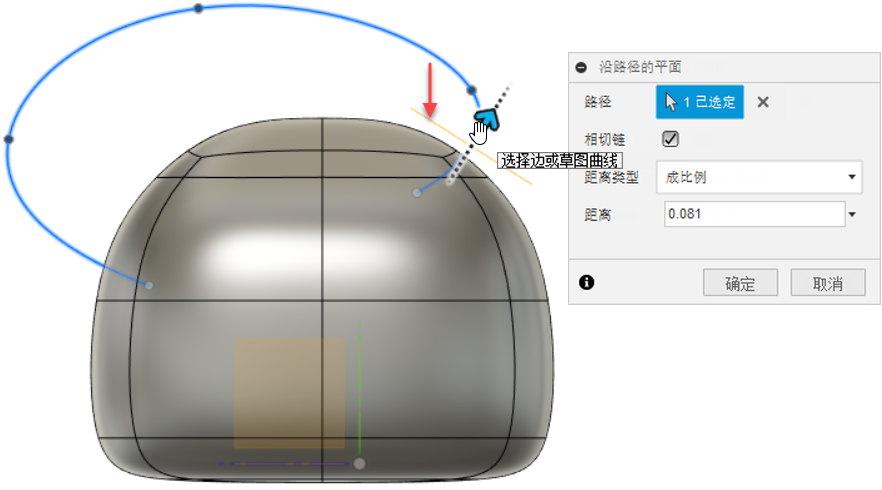Confirm with the 确定 button

(740, 282)
